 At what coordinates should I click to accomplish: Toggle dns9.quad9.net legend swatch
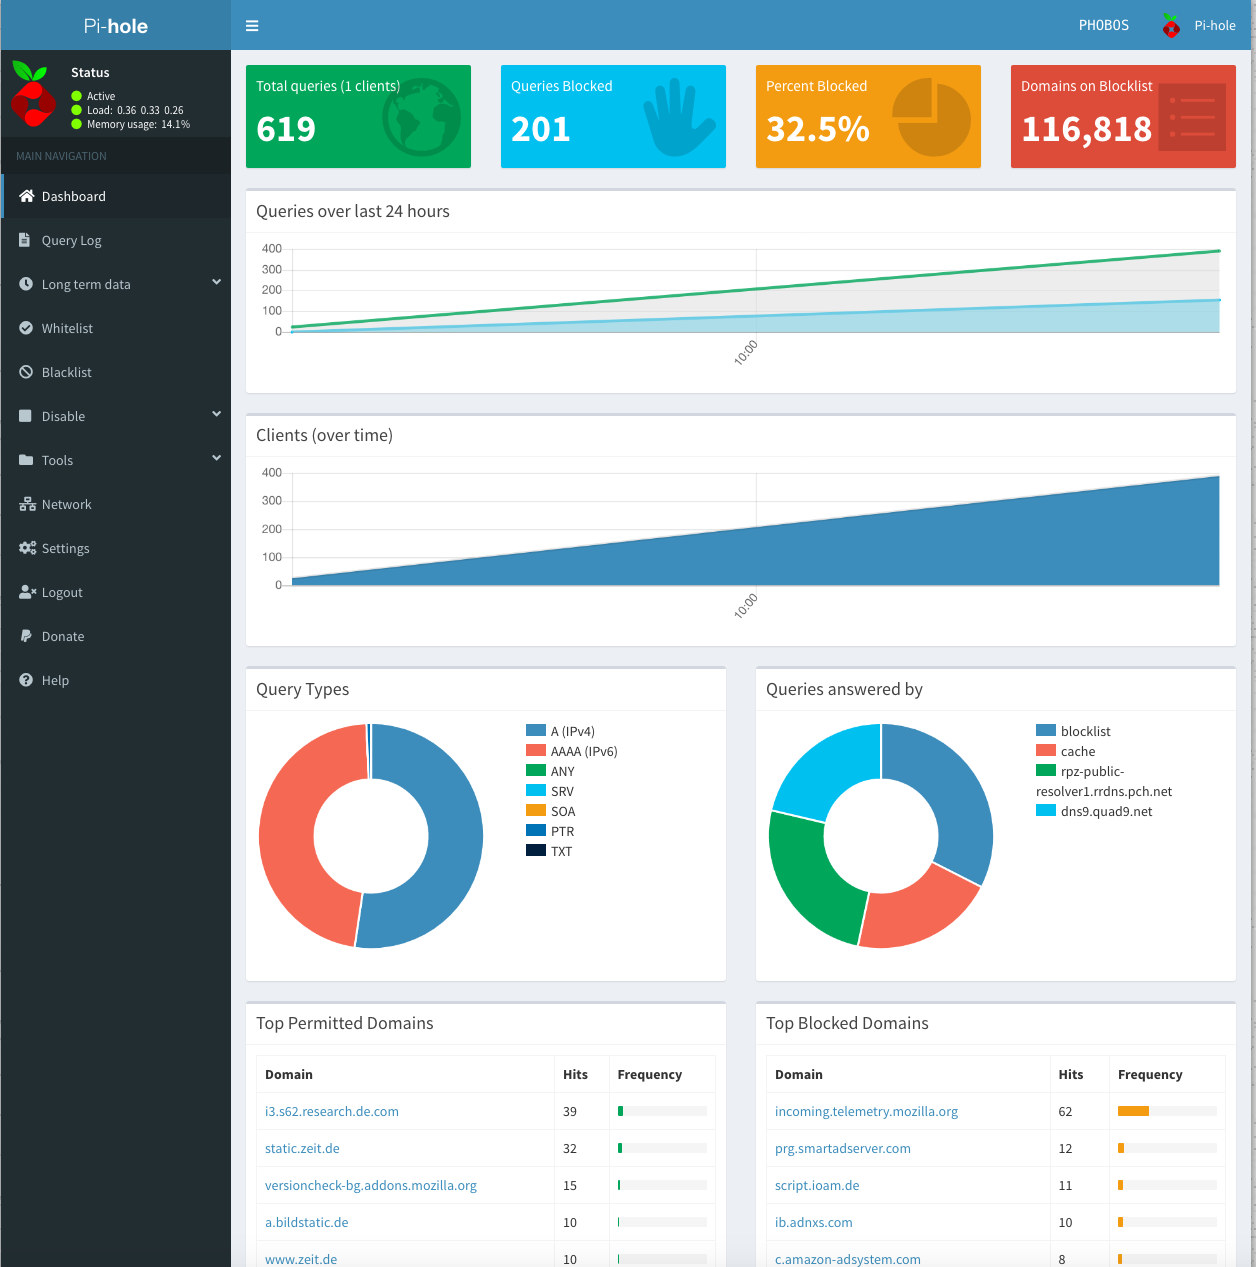coord(1046,811)
